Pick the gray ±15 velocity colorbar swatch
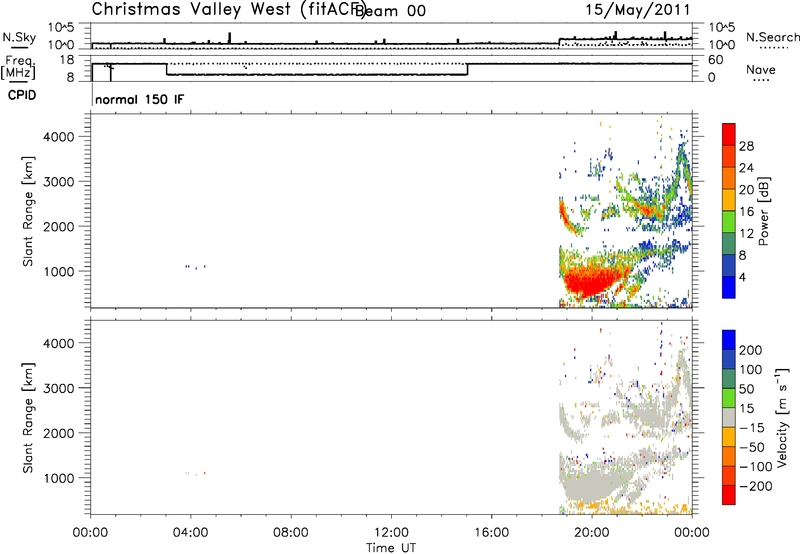 click(729, 418)
